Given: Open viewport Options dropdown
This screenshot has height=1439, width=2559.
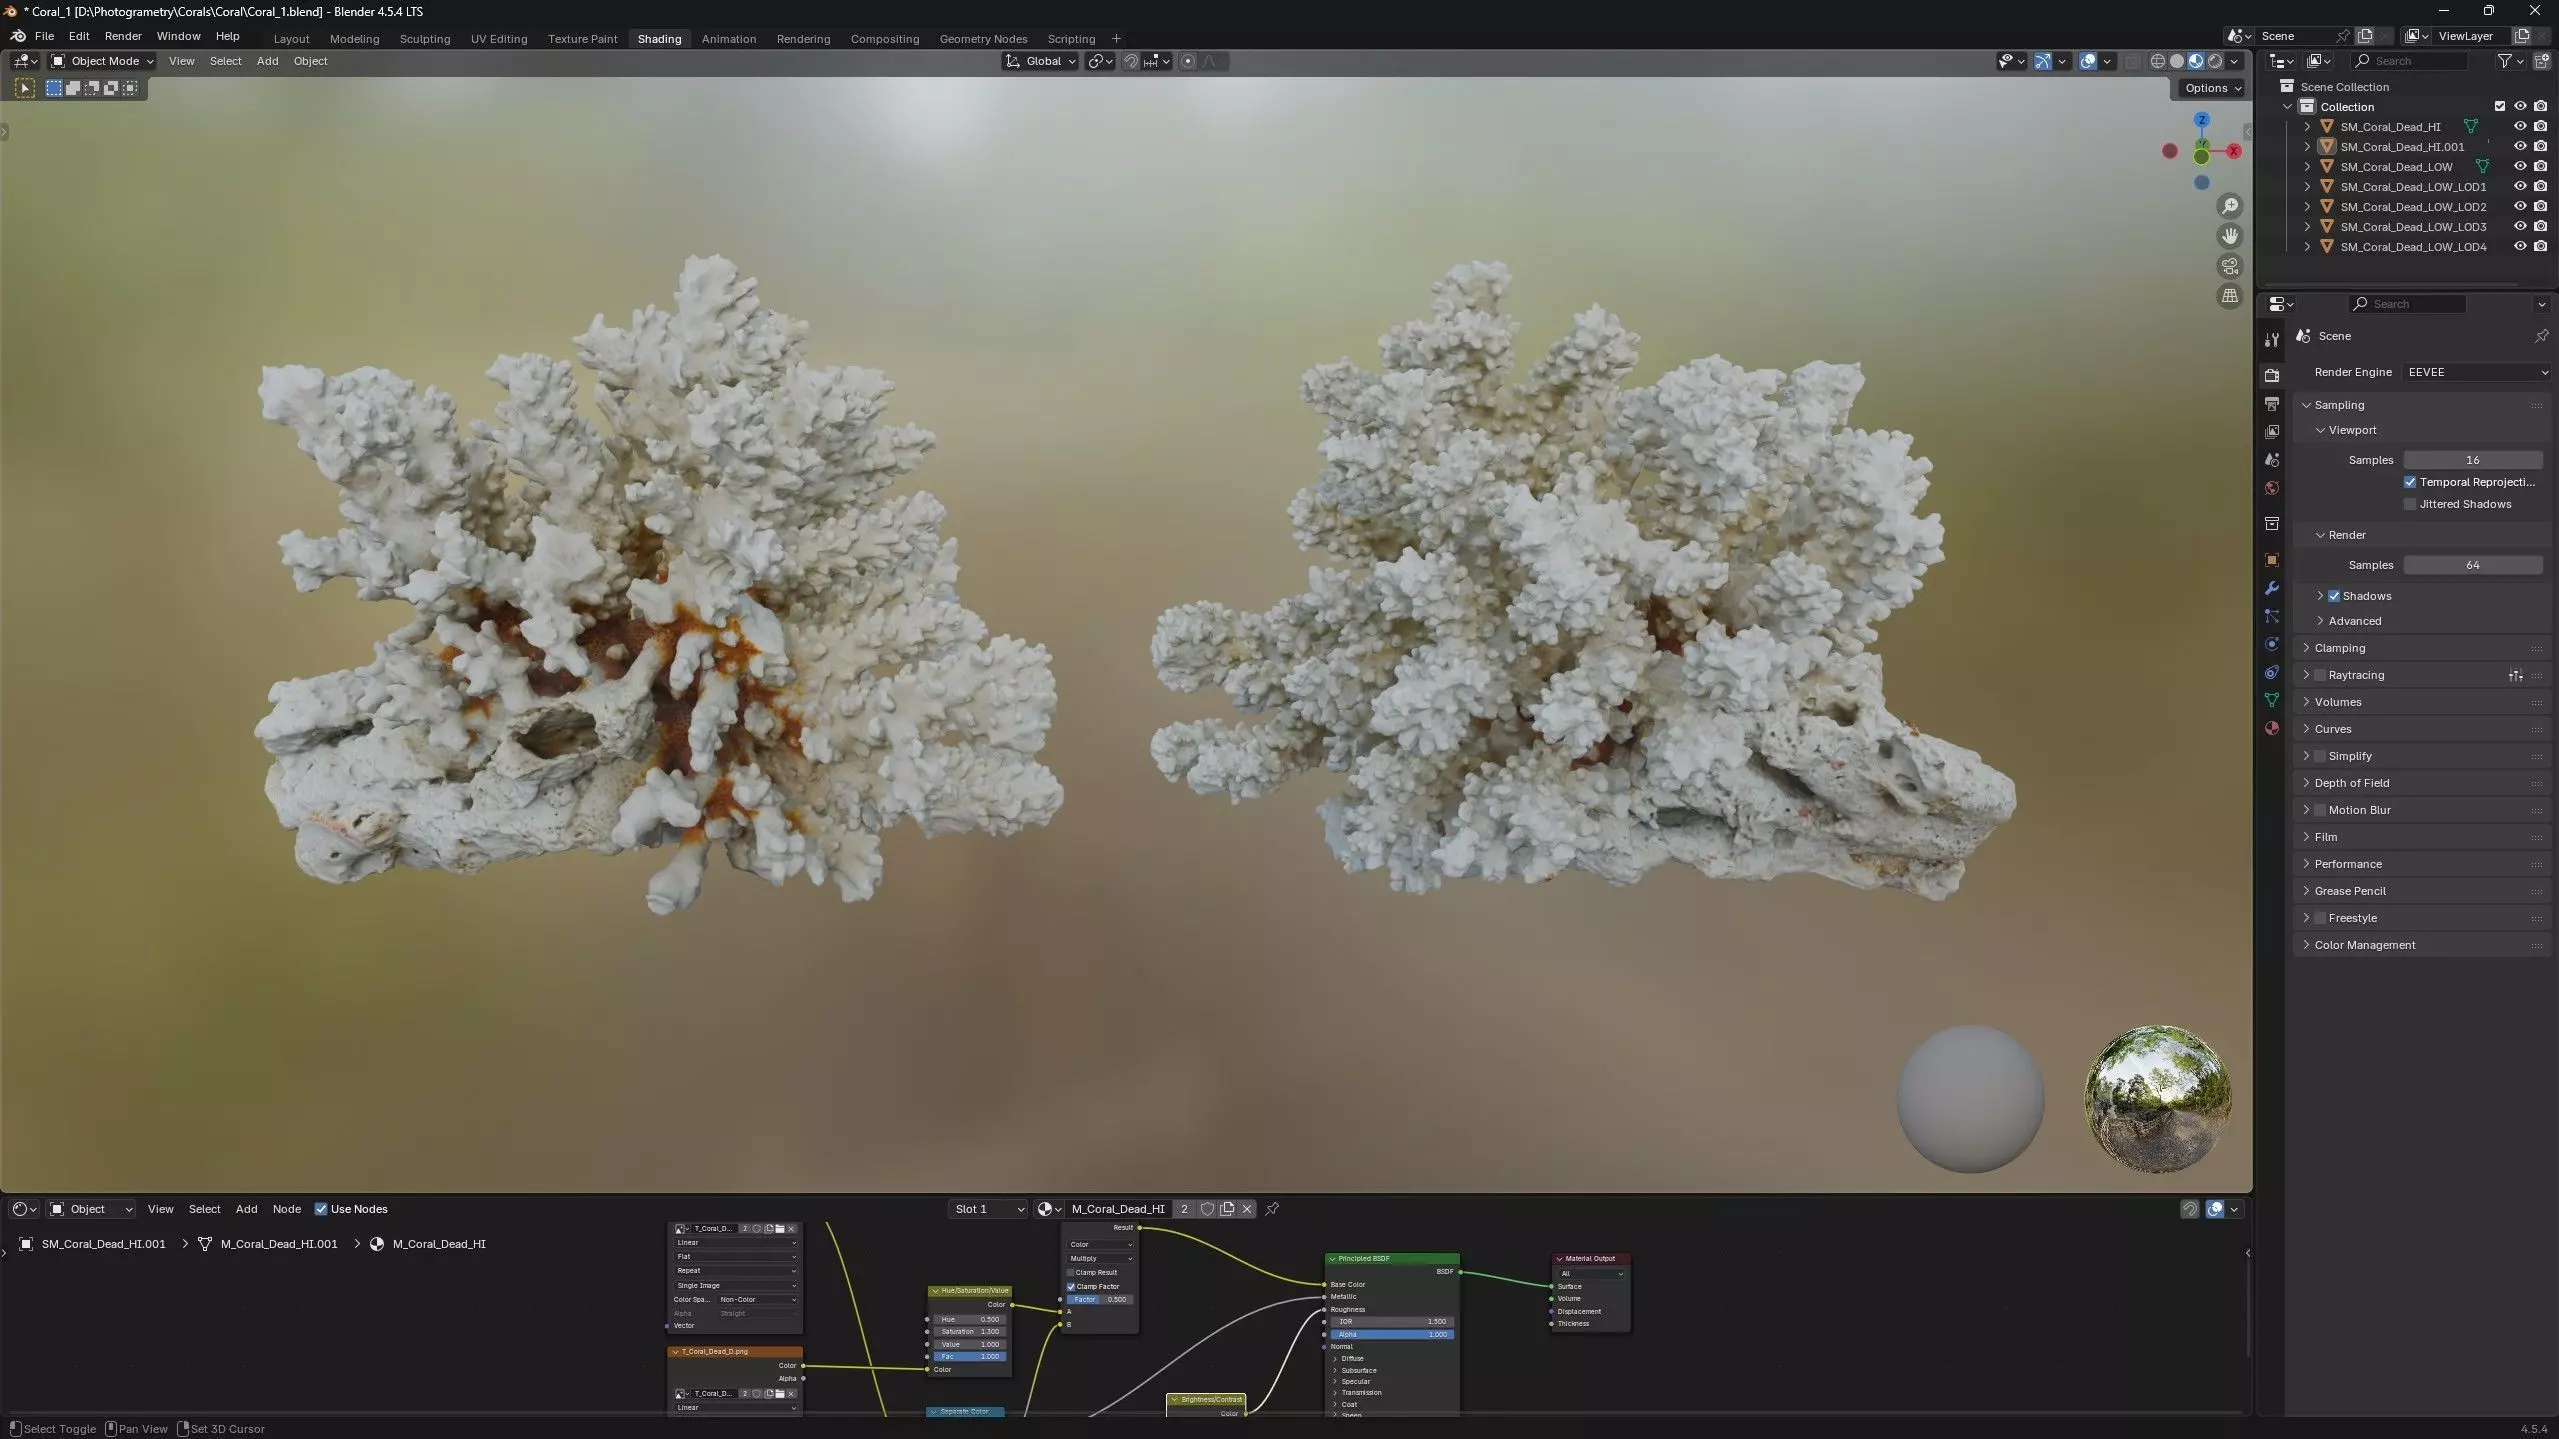Looking at the screenshot, I should [2213, 88].
